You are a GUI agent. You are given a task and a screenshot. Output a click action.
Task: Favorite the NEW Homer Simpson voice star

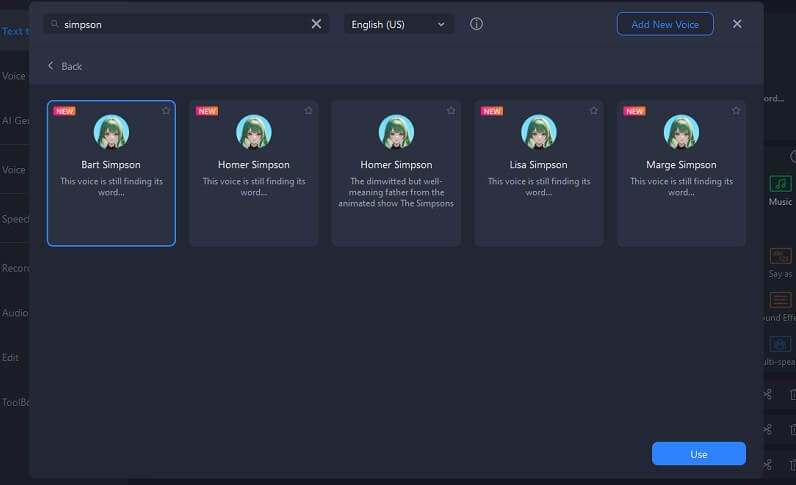pos(308,111)
